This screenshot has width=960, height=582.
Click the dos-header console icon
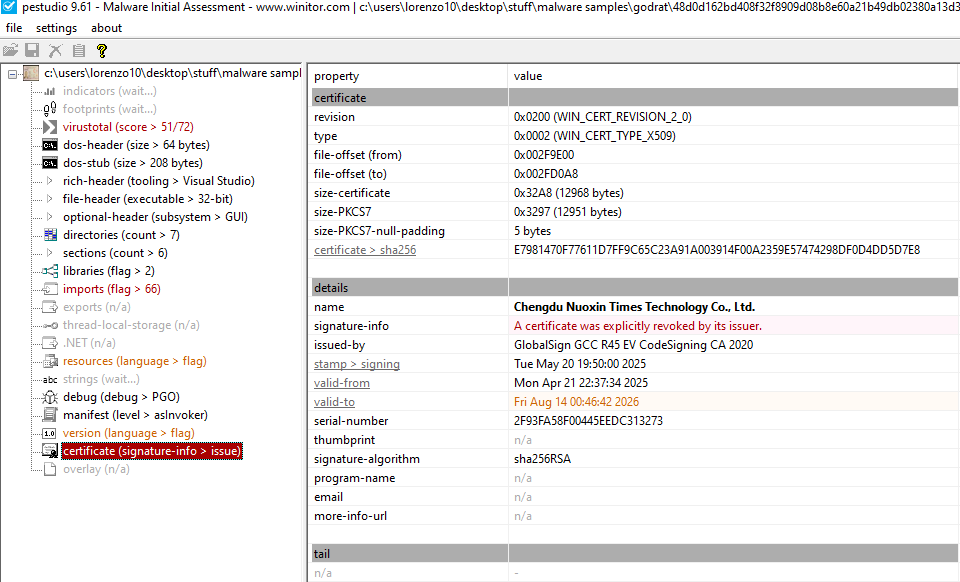(x=50, y=145)
